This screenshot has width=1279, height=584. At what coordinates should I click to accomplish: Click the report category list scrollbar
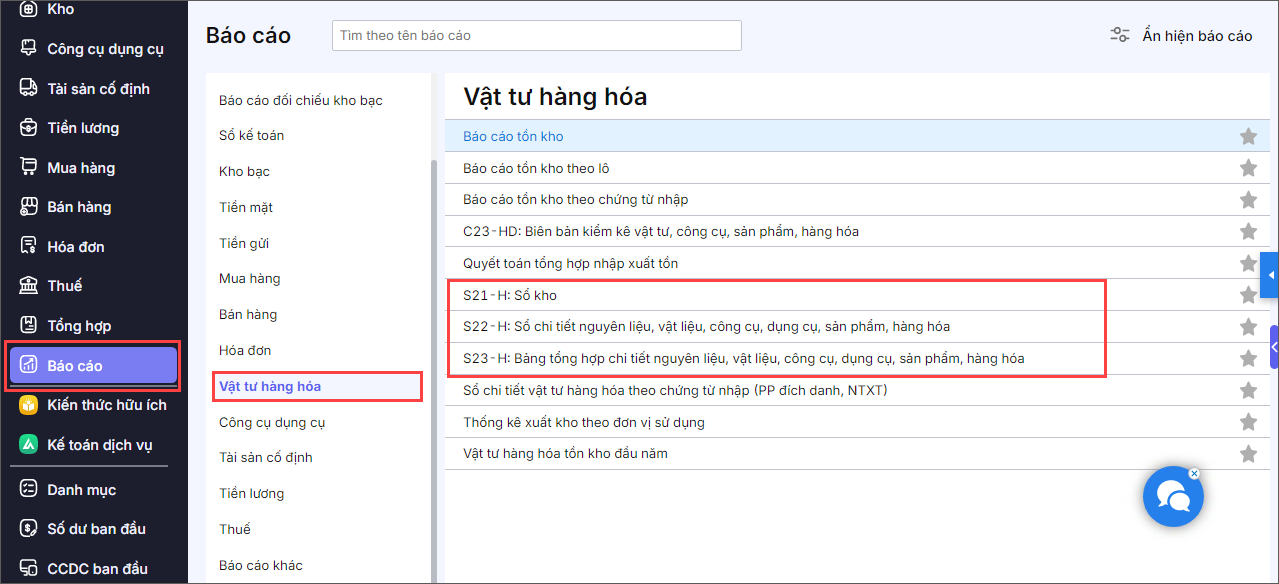tap(433, 370)
